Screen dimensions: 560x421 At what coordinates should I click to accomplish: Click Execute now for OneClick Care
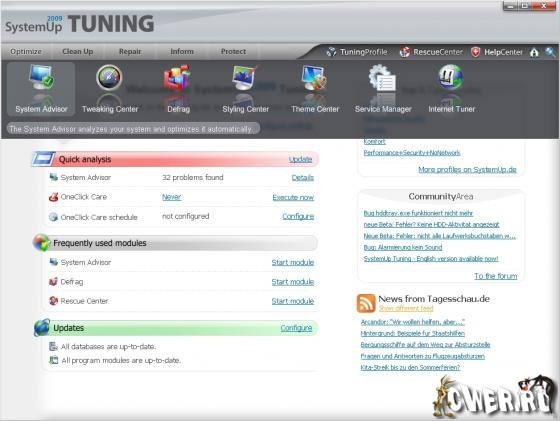click(x=293, y=197)
